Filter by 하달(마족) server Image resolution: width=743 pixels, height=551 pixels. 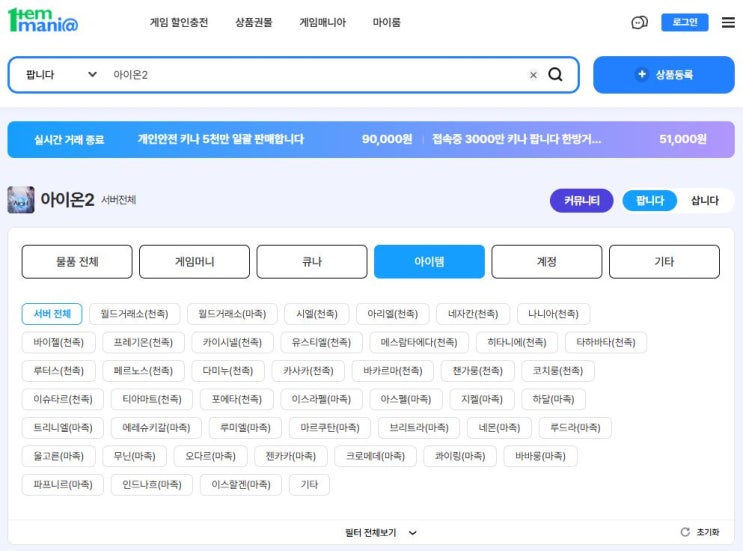553,399
